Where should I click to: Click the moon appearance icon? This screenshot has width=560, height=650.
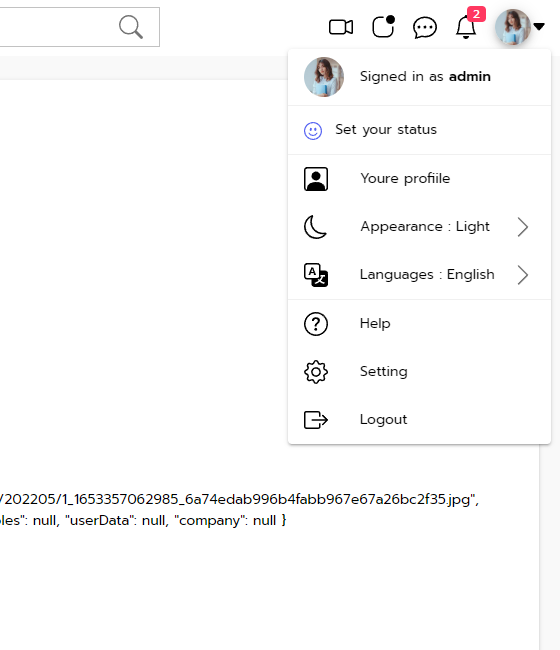pos(315,227)
